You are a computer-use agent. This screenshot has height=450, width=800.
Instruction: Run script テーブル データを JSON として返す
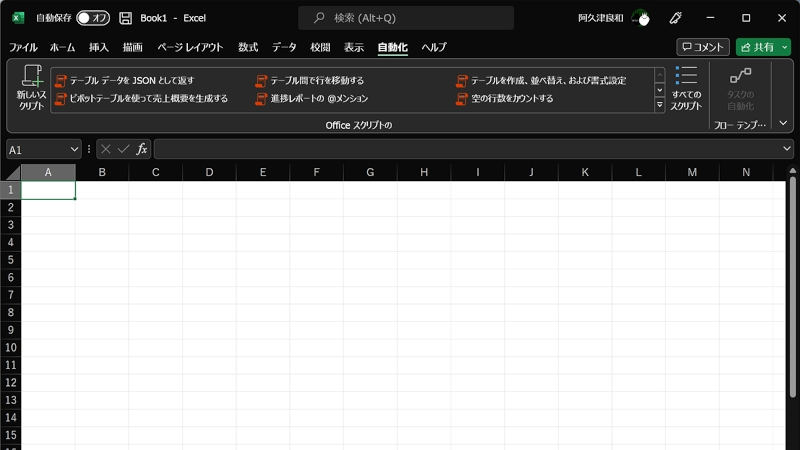(125, 81)
